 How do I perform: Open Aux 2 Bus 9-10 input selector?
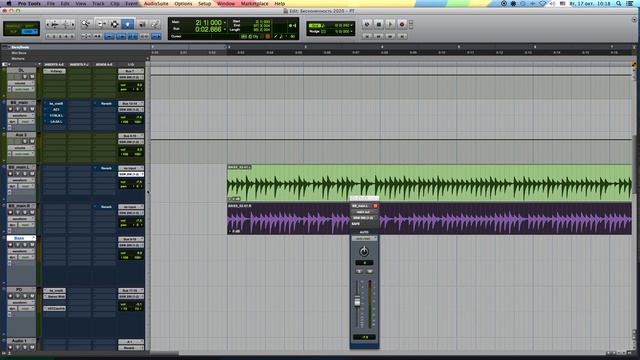click(131, 136)
